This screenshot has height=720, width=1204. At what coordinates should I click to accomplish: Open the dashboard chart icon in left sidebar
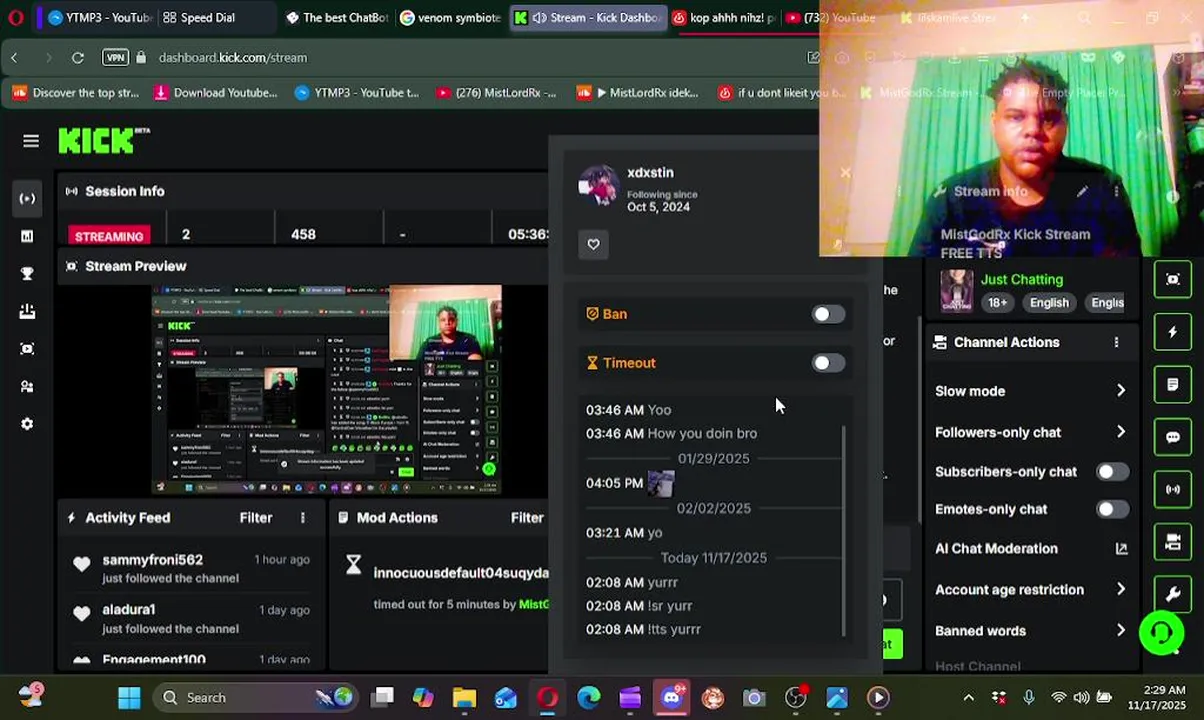pyautogui.click(x=27, y=236)
